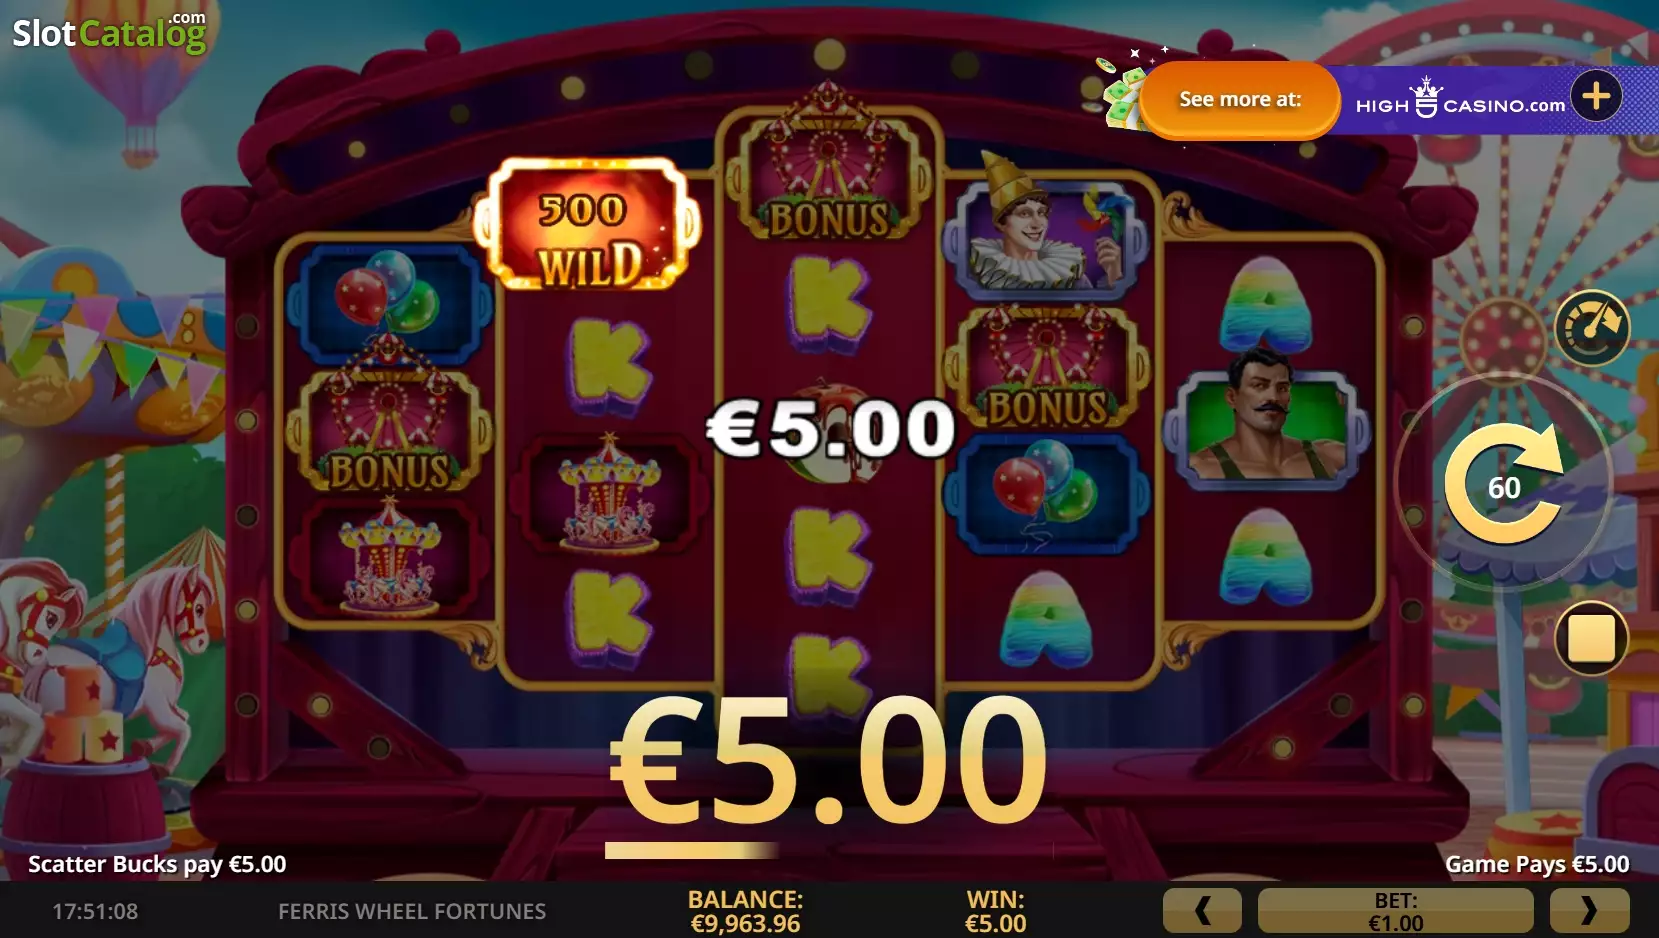Open the HighCasino.com link
1659x938 pixels.
[x=1460, y=99]
